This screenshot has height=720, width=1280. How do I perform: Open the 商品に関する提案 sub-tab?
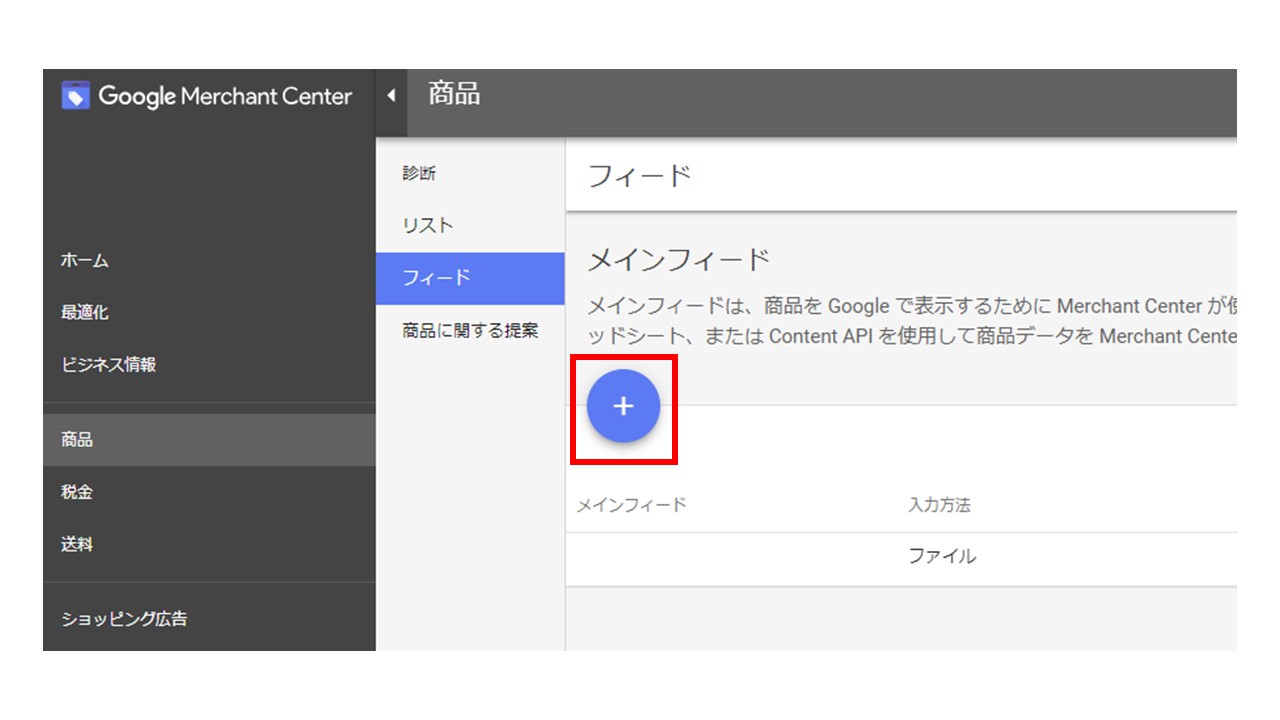click(x=470, y=330)
